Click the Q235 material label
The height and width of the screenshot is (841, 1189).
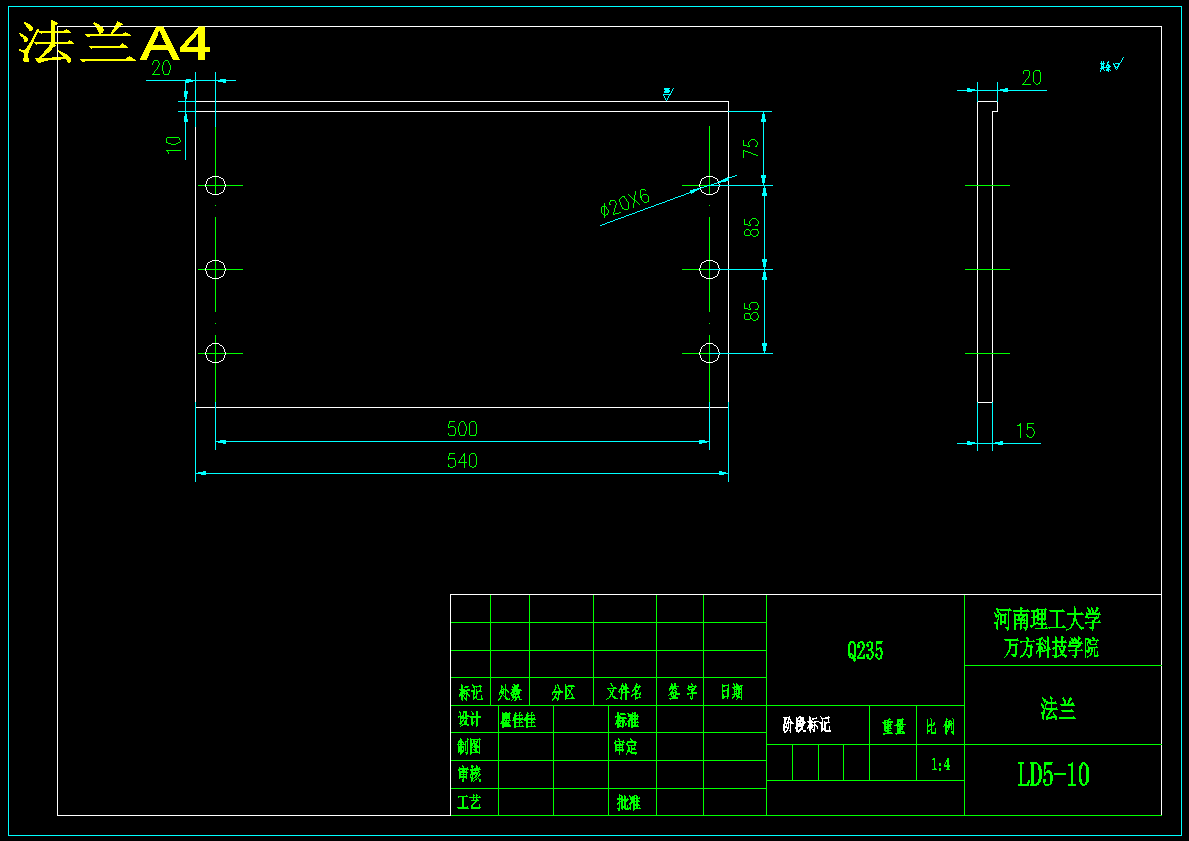click(865, 651)
